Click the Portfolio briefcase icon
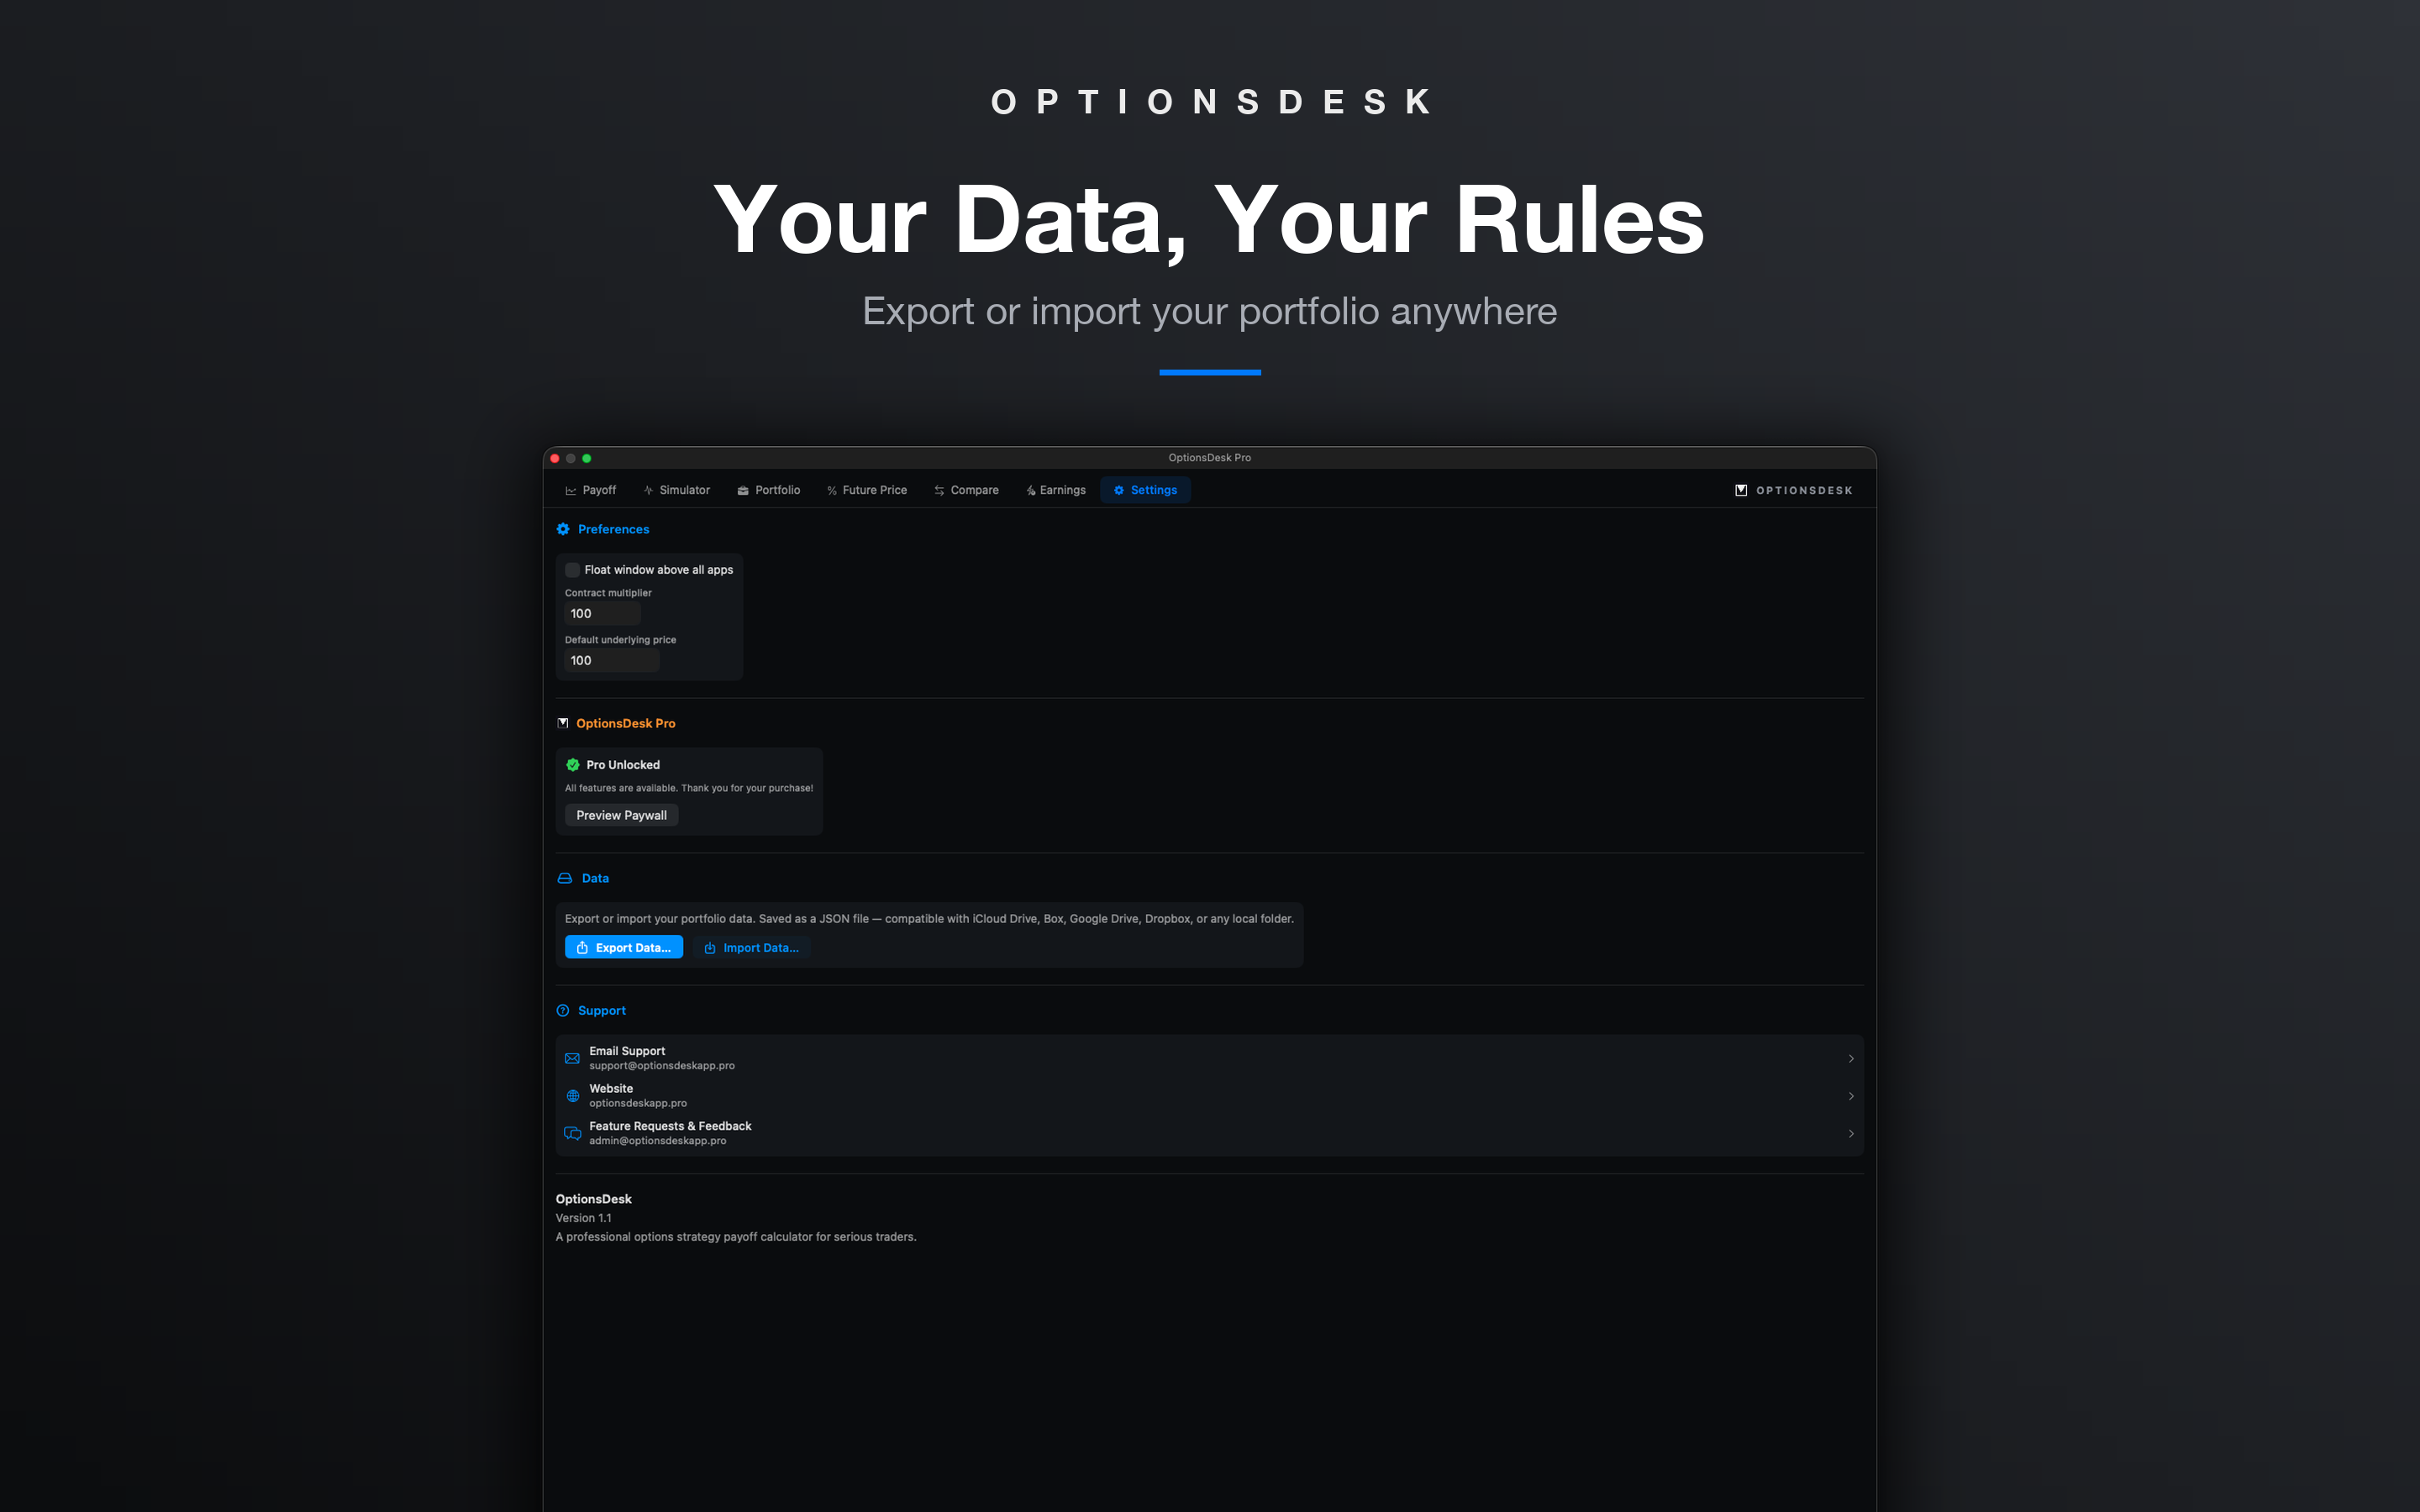2420x1512 pixels. coord(743,491)
